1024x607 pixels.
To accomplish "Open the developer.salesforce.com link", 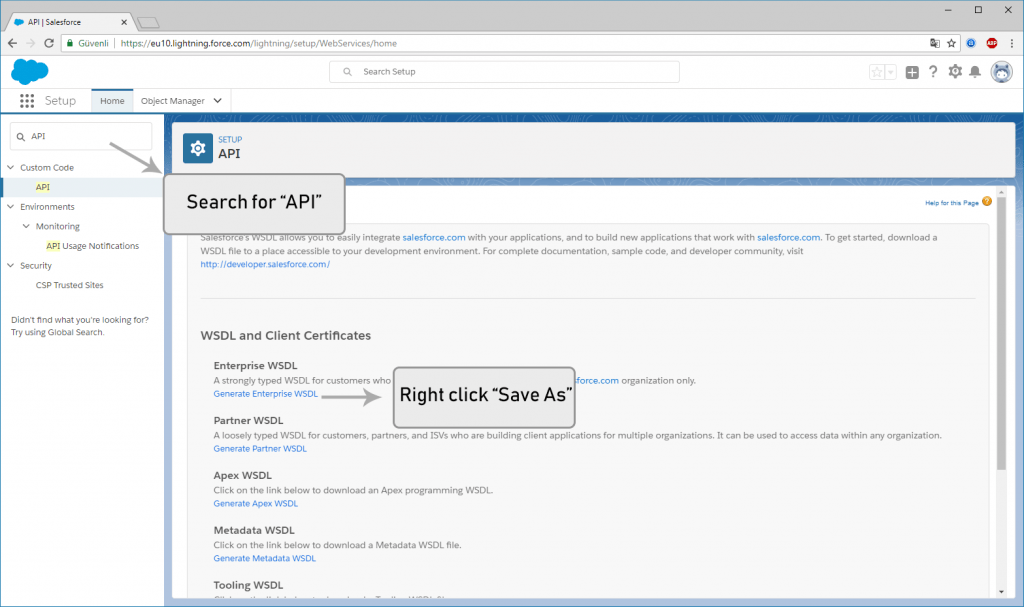I will pos(265,265).
